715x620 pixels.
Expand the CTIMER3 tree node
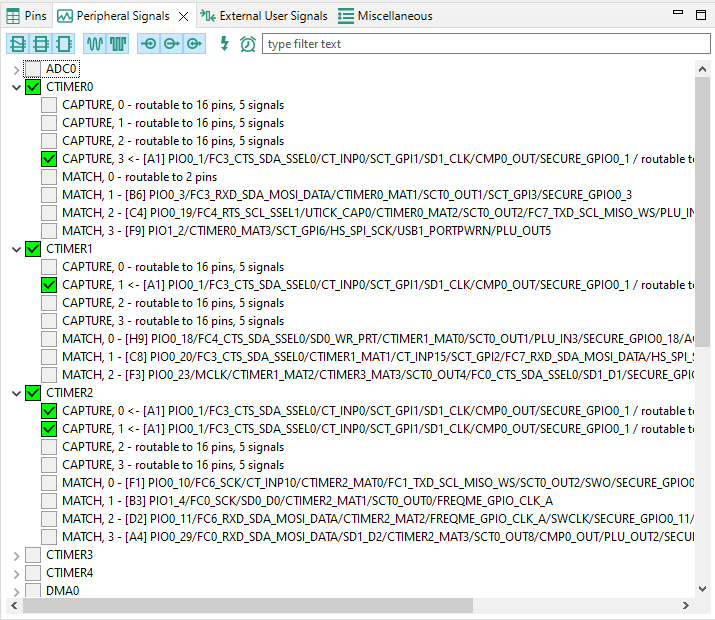[x=16, y=556]
